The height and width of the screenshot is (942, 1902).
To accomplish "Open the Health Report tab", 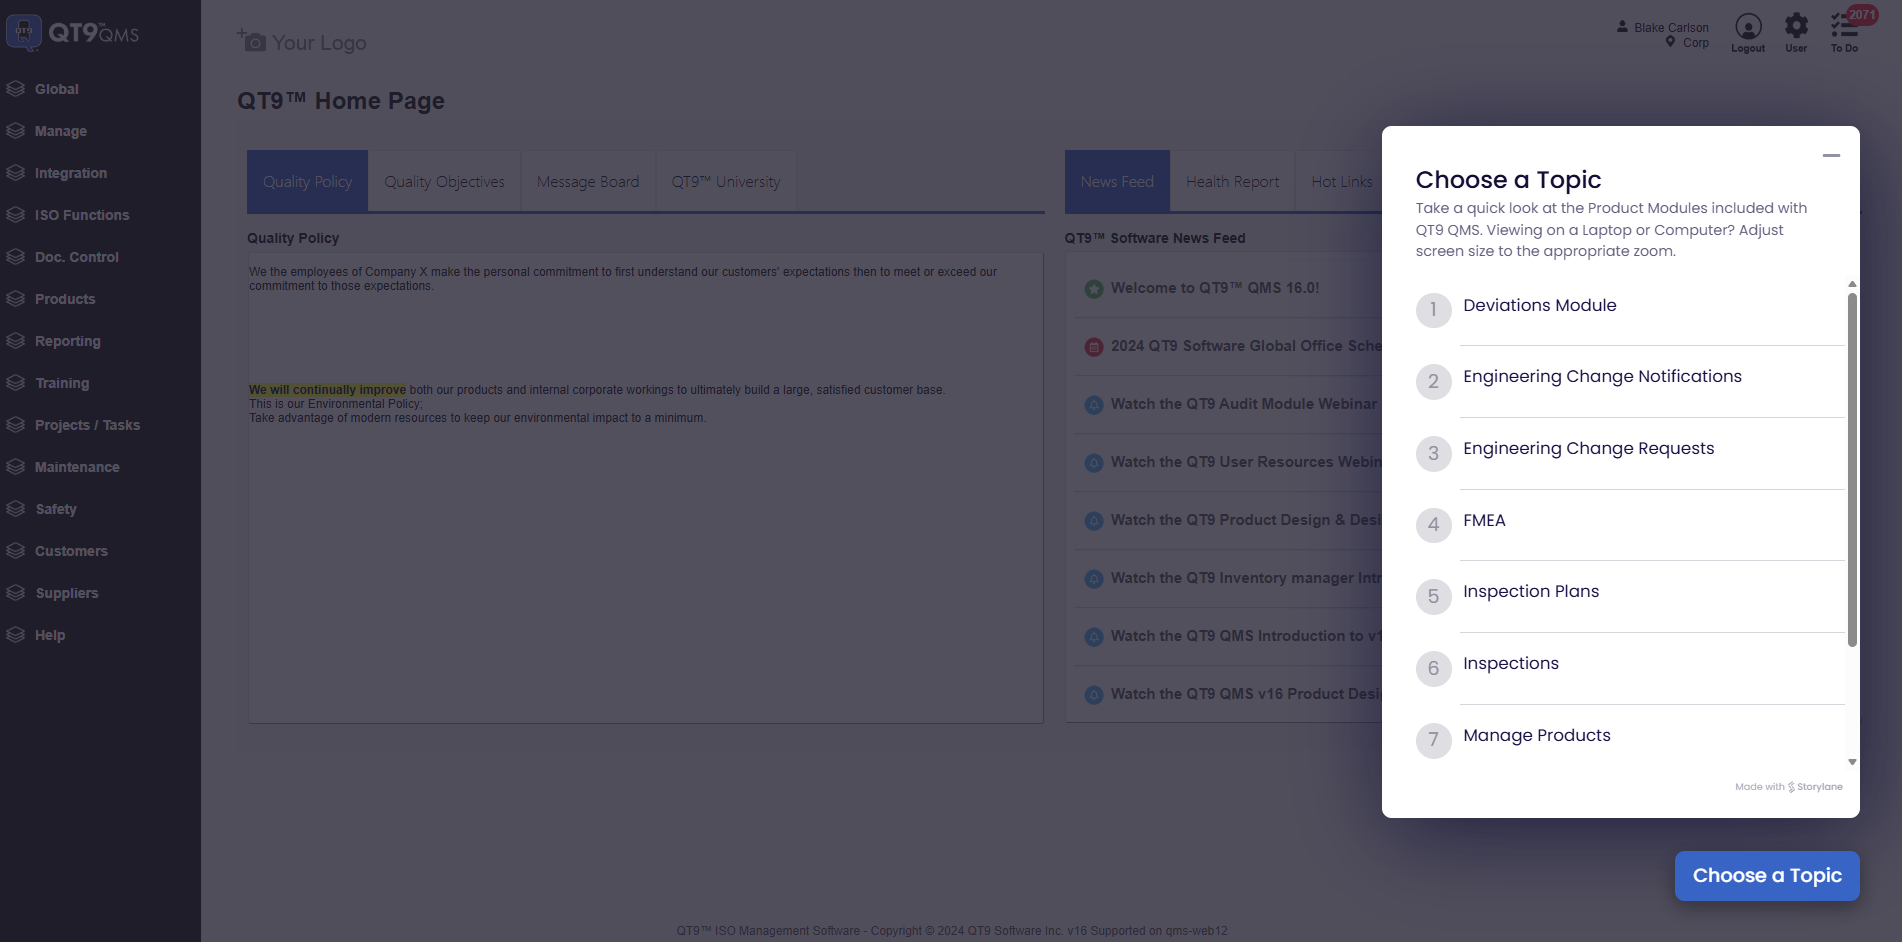I will click(1232, 181).
